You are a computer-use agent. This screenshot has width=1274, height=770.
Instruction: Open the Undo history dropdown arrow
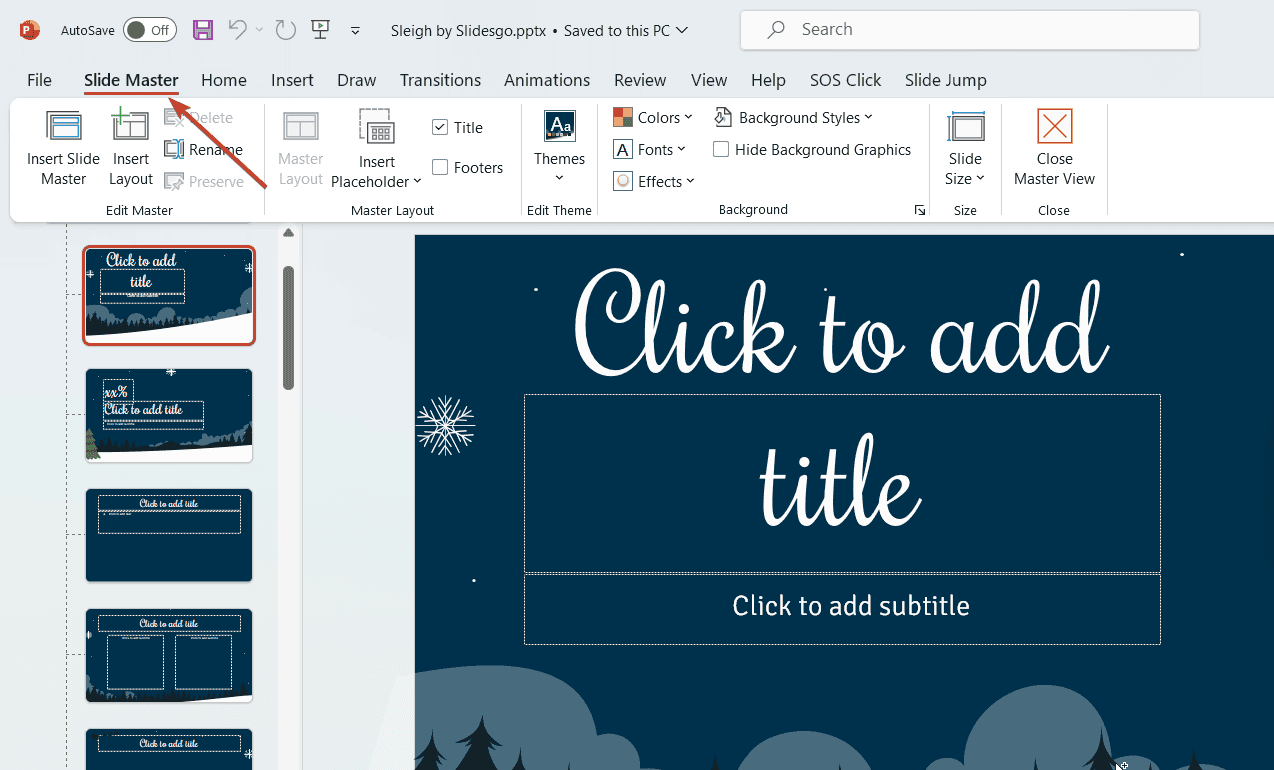click(260, 30)
